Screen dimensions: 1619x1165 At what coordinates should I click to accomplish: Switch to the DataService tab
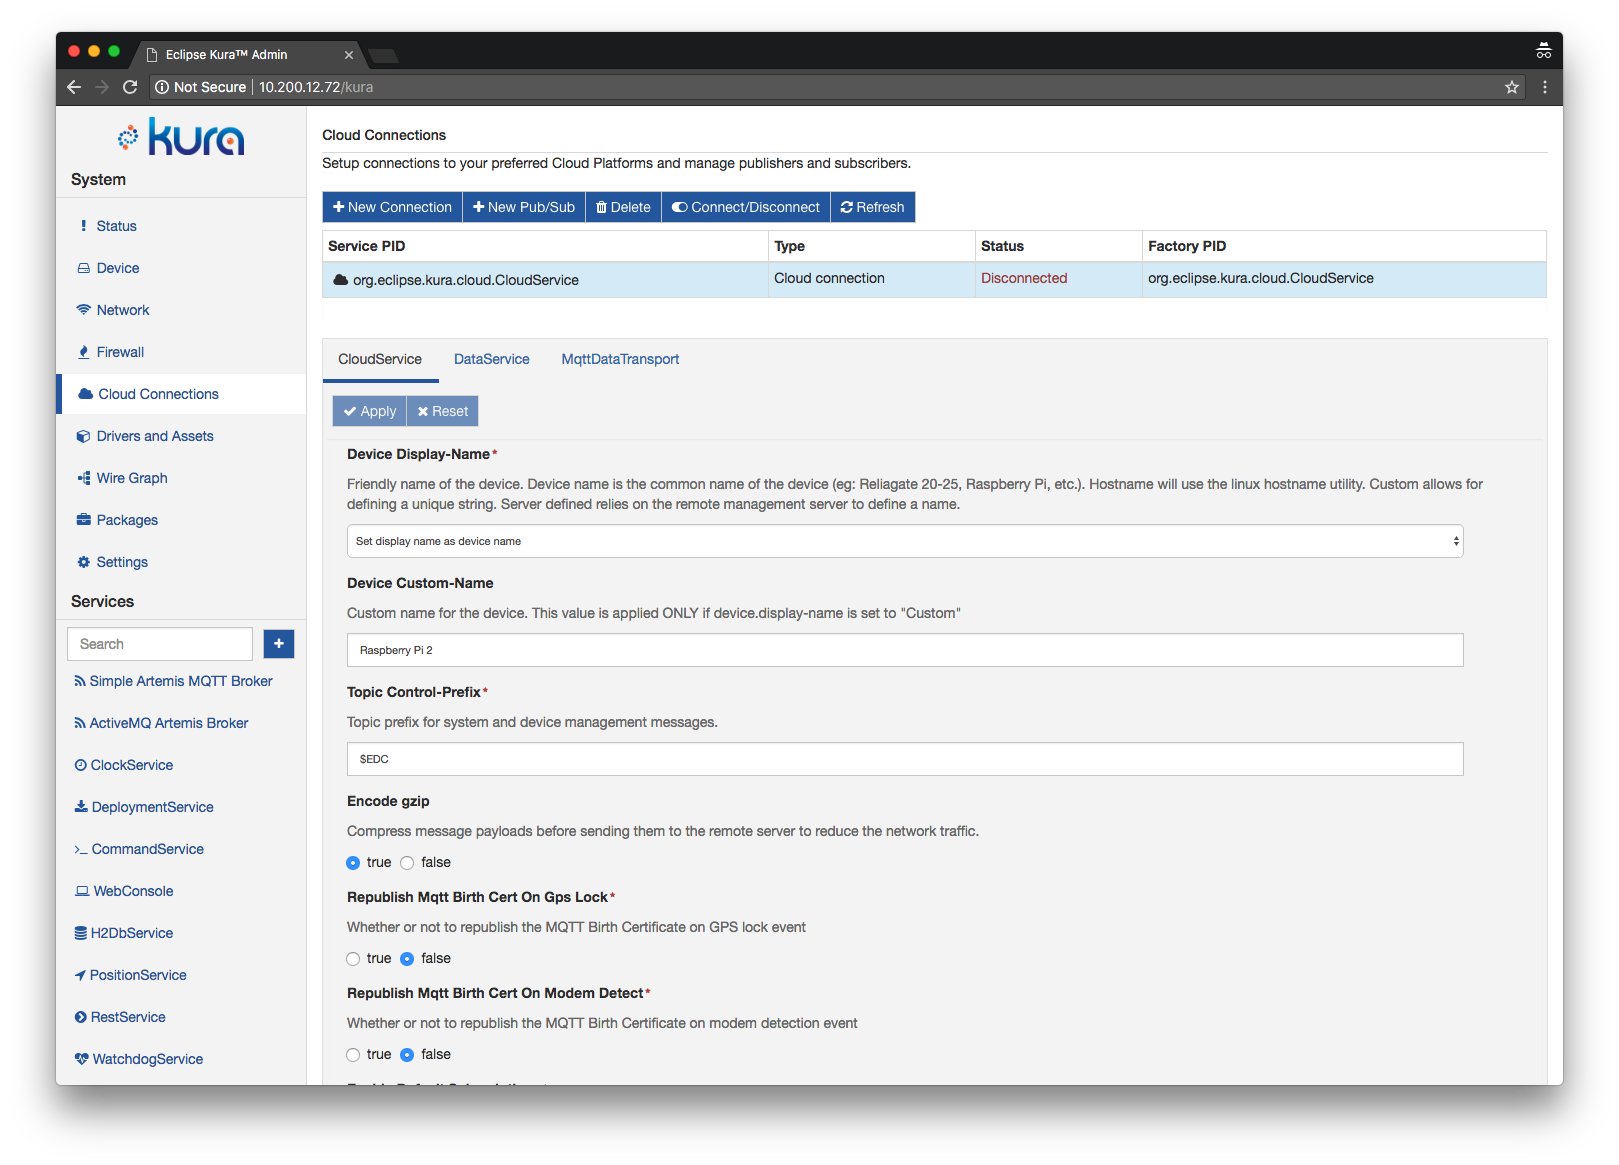pyautogui.click(x=492, y=359)
